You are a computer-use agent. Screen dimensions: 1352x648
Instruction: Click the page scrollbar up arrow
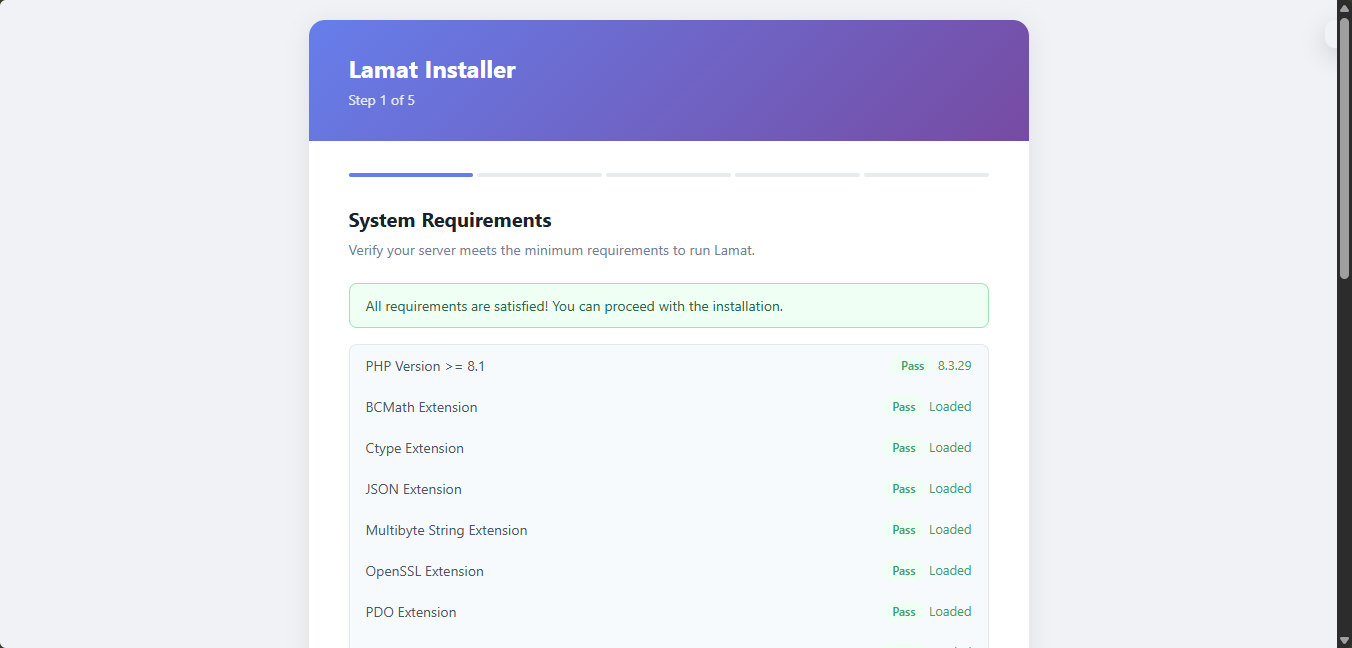(1344, 8)
